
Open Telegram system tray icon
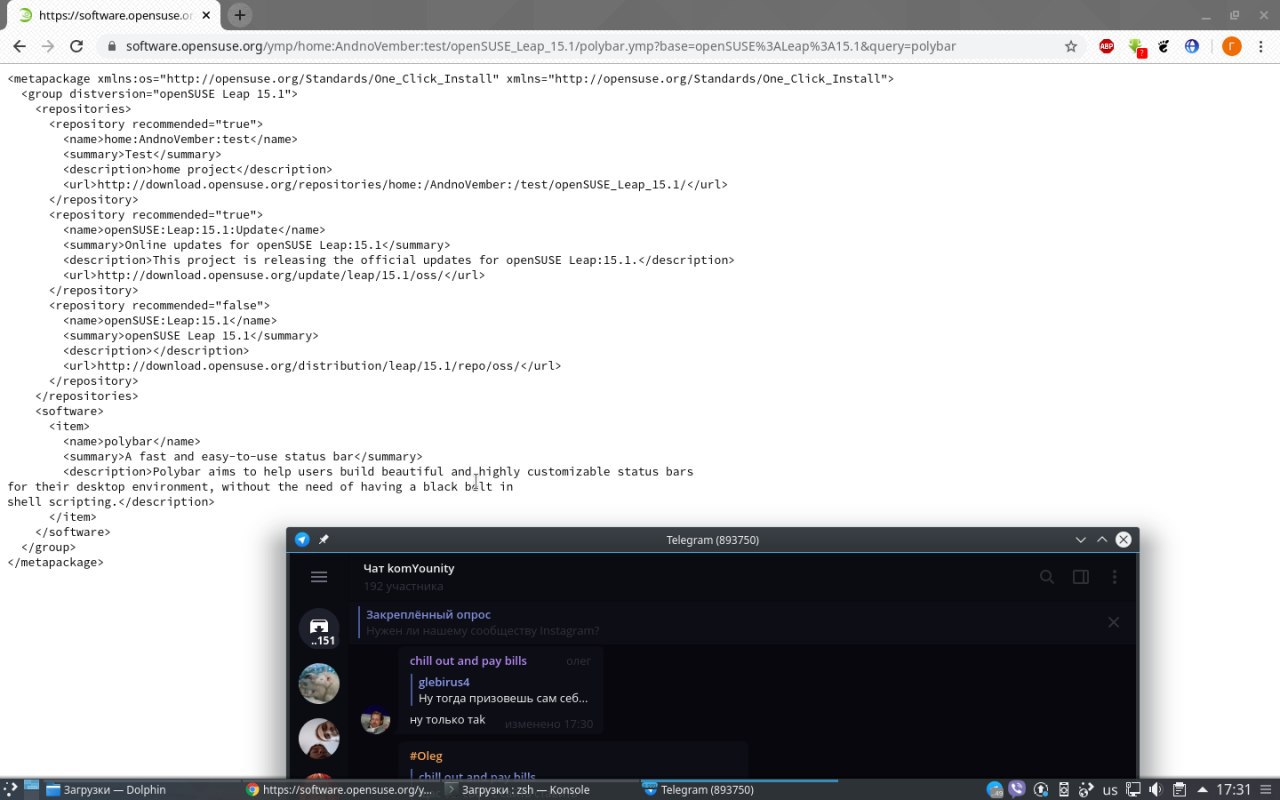tap(995, 789)
